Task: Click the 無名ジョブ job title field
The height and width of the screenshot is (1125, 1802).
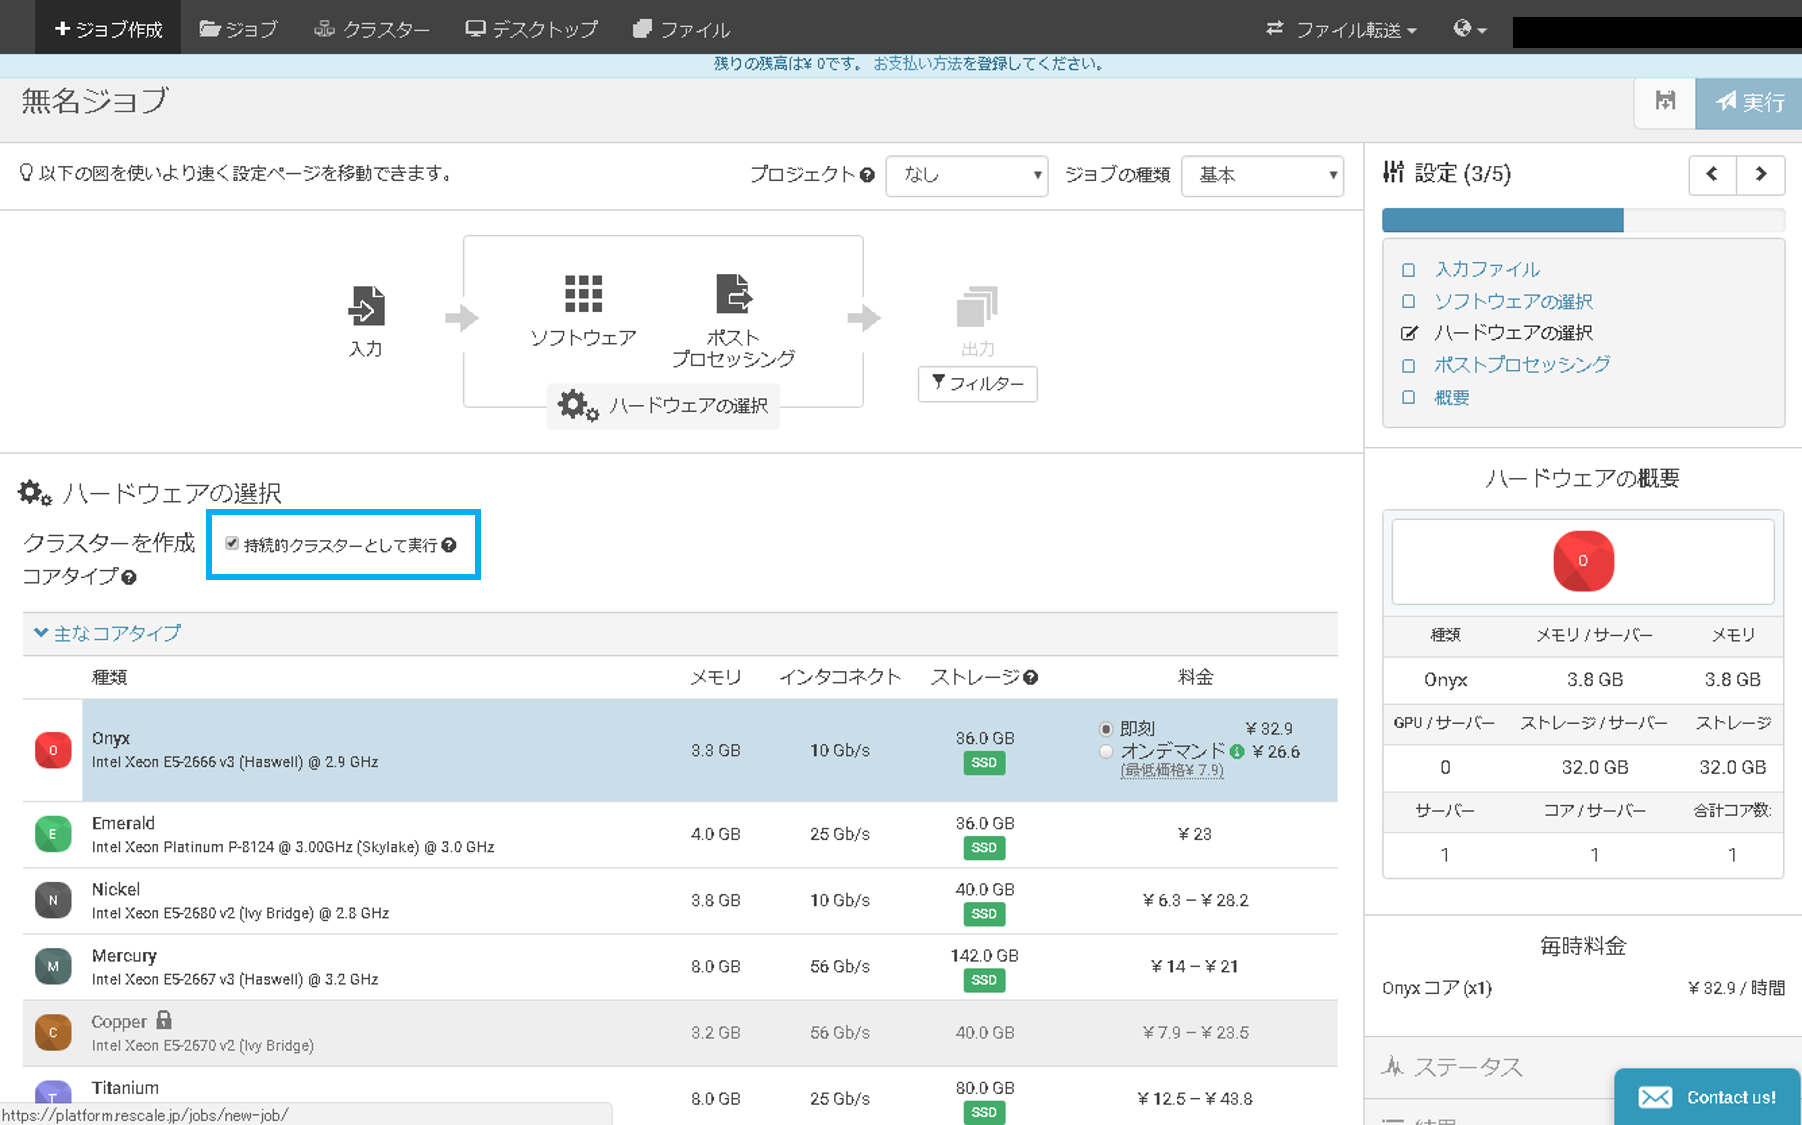Action: [x=95, y=101]
